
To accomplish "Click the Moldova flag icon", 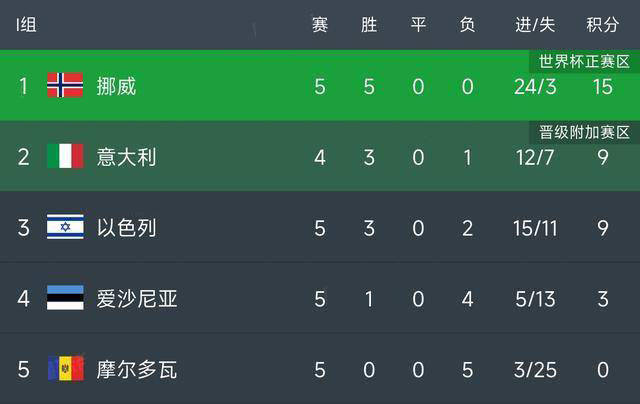I will coord(65,368).
